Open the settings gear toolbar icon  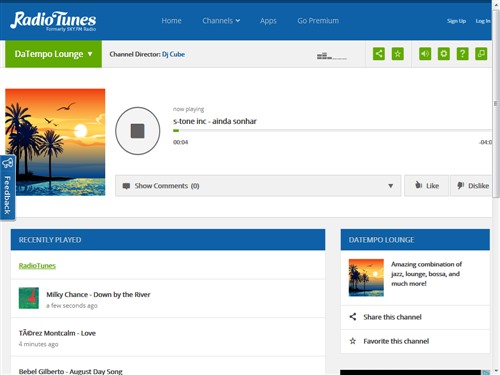(443, 54)
